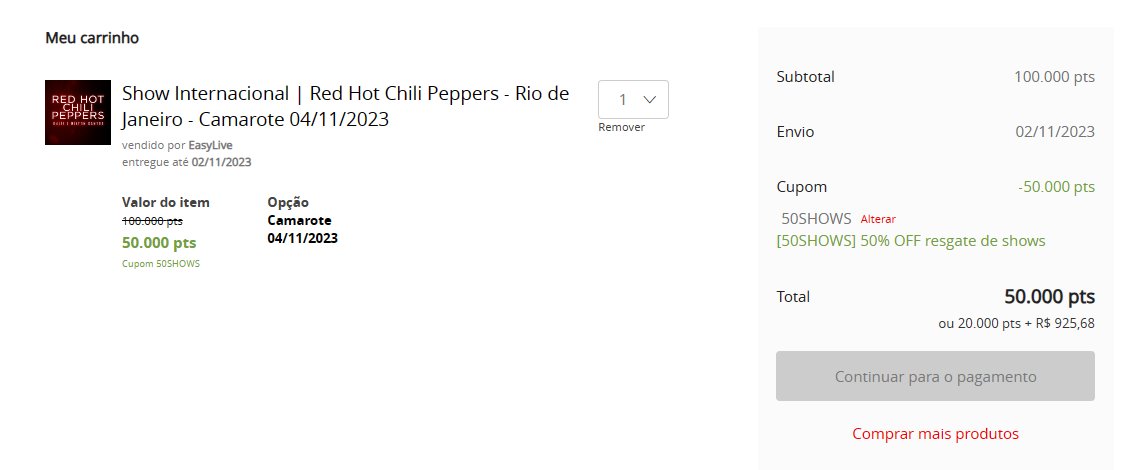
Task: Click the Subtotal 100.000 pts value
Action: coord(1054,77)
